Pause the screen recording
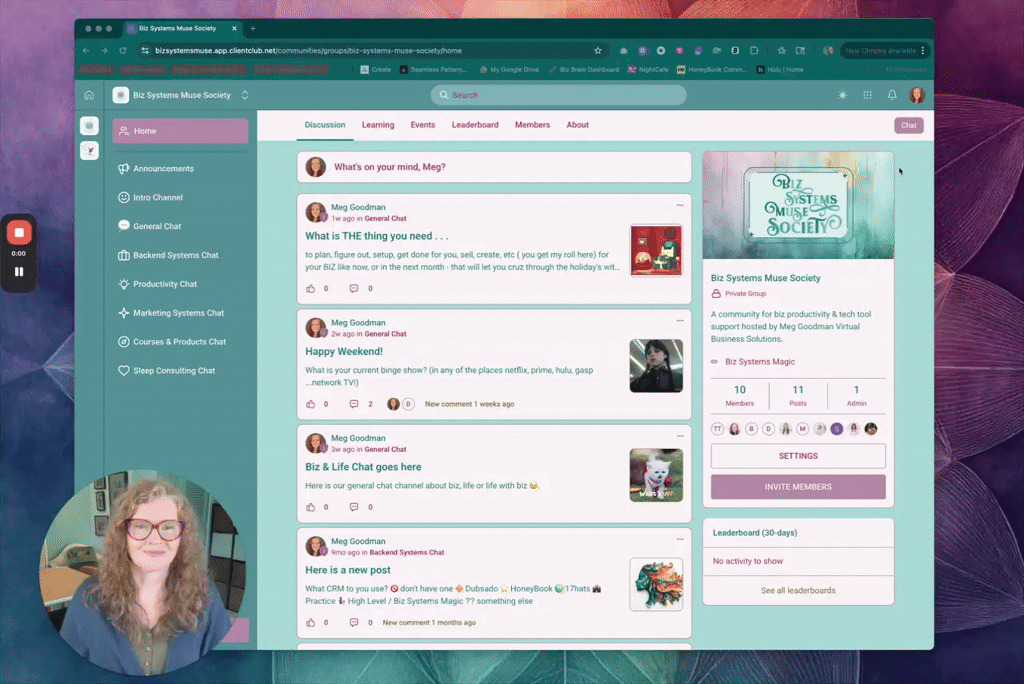 [19, 272]
